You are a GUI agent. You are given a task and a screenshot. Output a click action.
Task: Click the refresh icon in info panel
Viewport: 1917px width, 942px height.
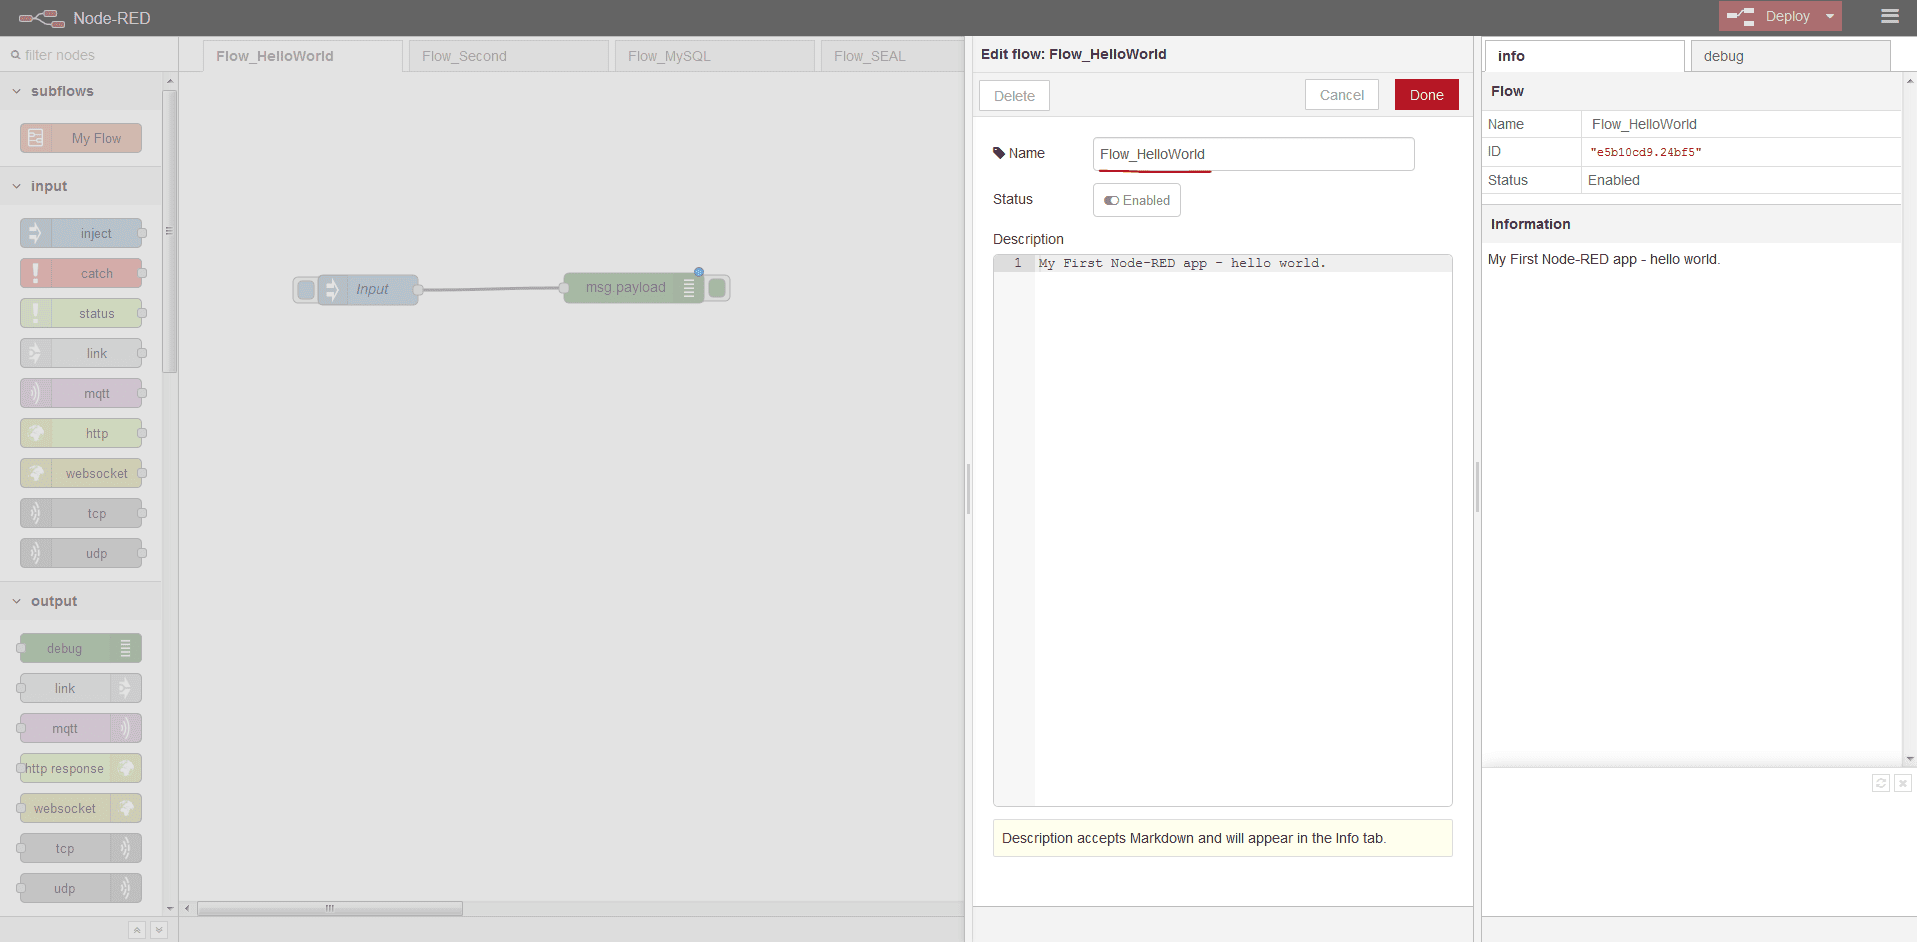click(x=1880, y=783)
